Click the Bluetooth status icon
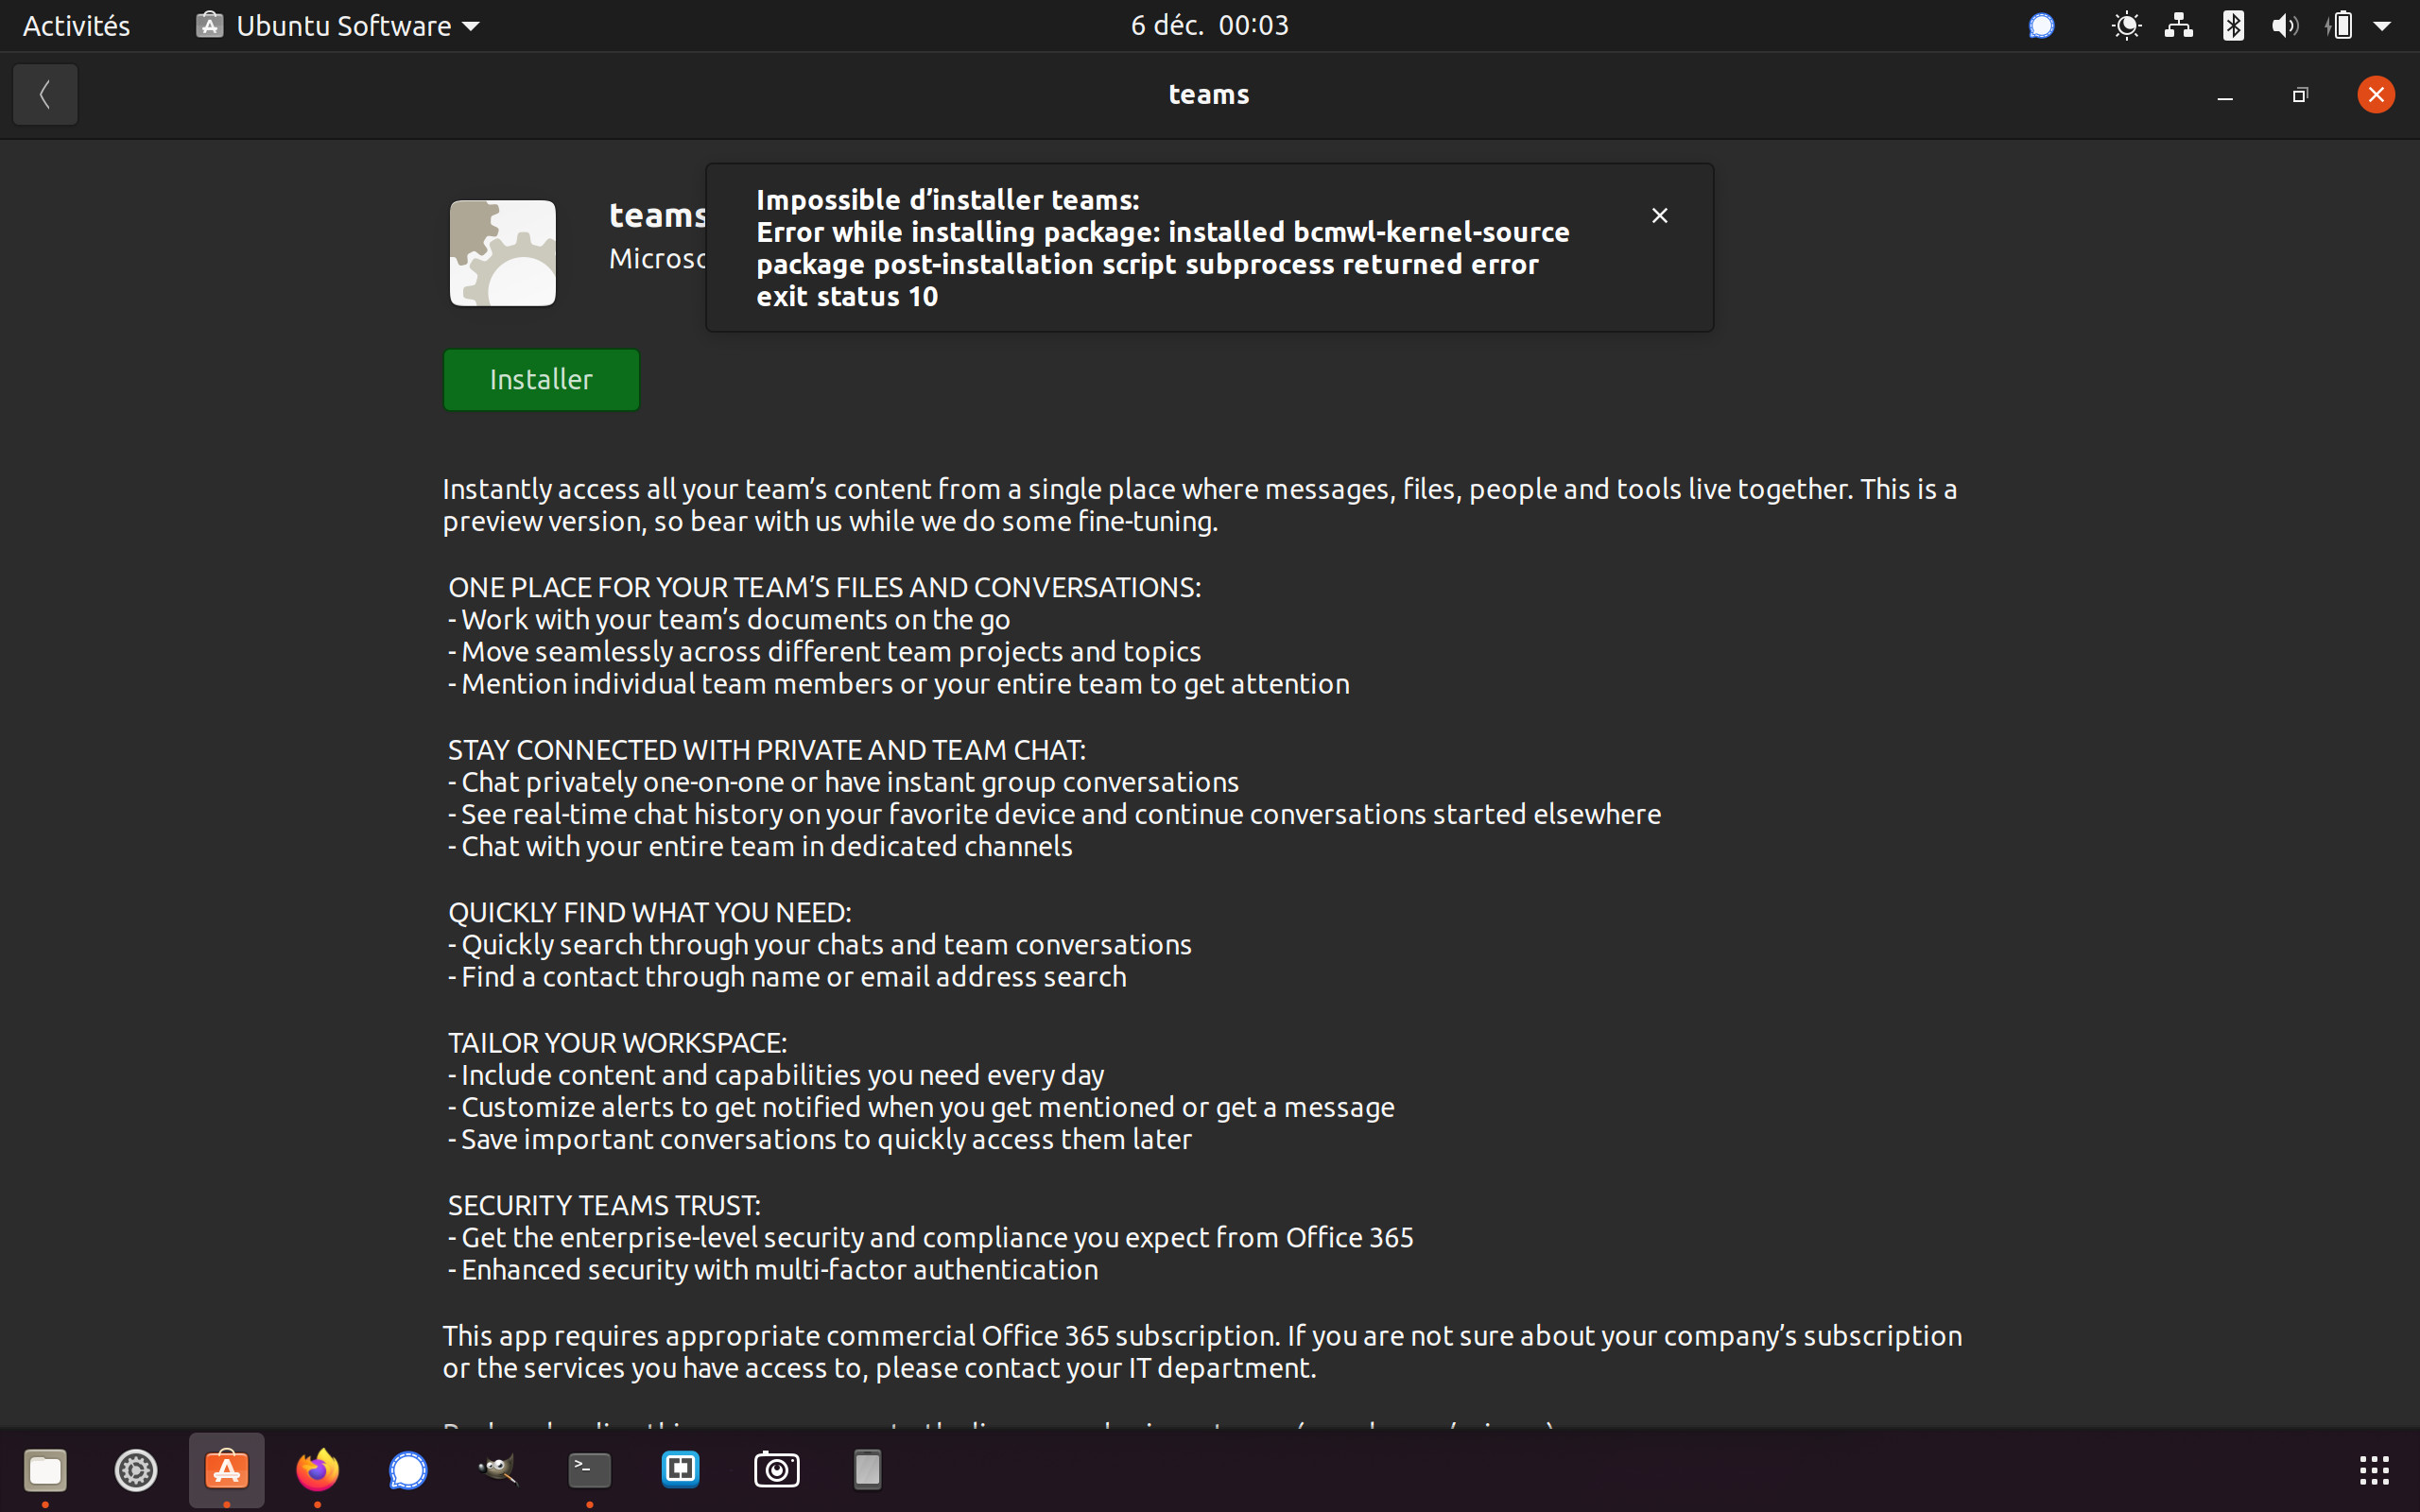Screen dimensions: 2420x1512 coord(2232,25)
